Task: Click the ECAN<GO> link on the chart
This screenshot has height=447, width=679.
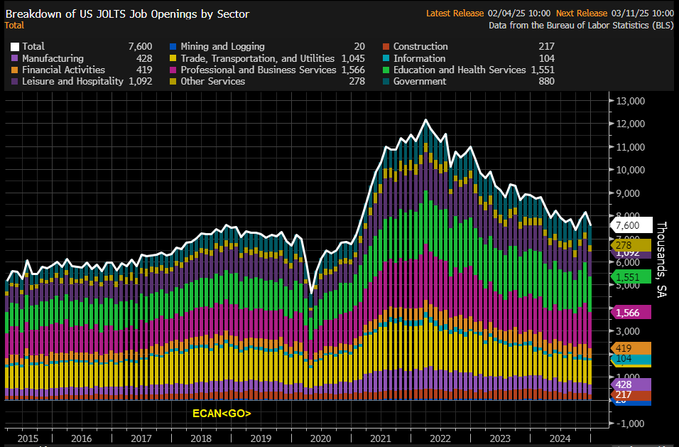Action: click(x=222, y=413)
